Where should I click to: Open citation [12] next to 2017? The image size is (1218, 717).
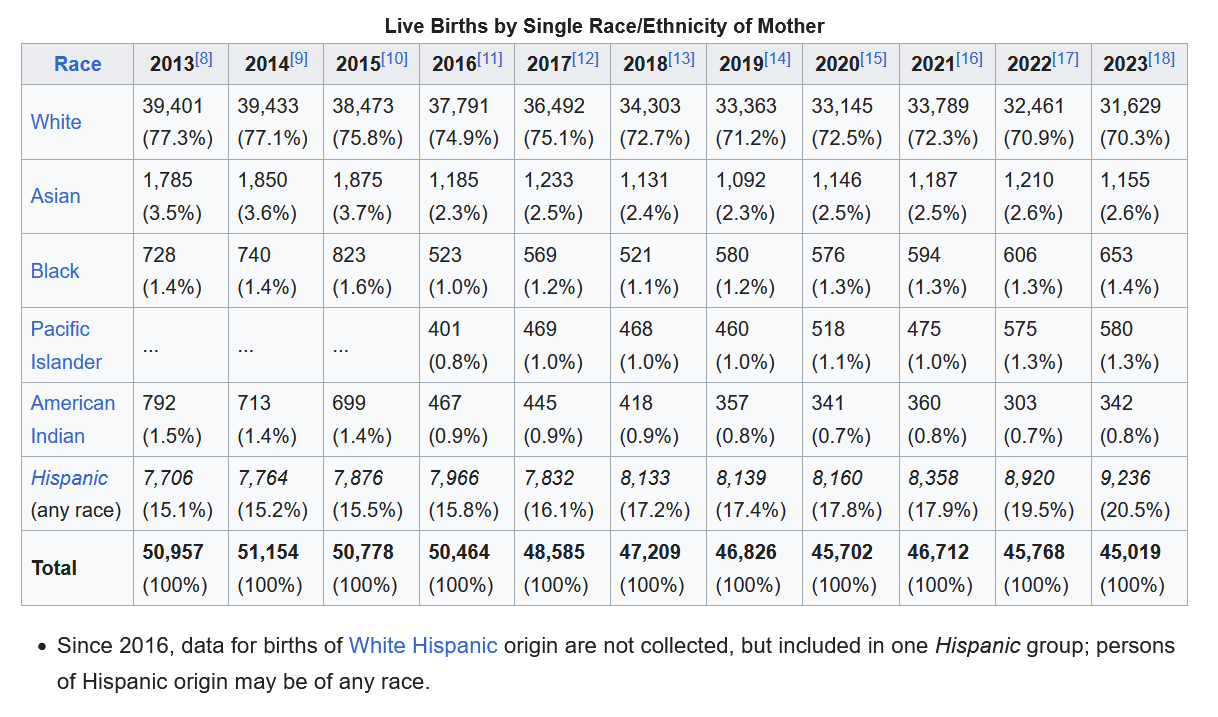pos(585,59)
